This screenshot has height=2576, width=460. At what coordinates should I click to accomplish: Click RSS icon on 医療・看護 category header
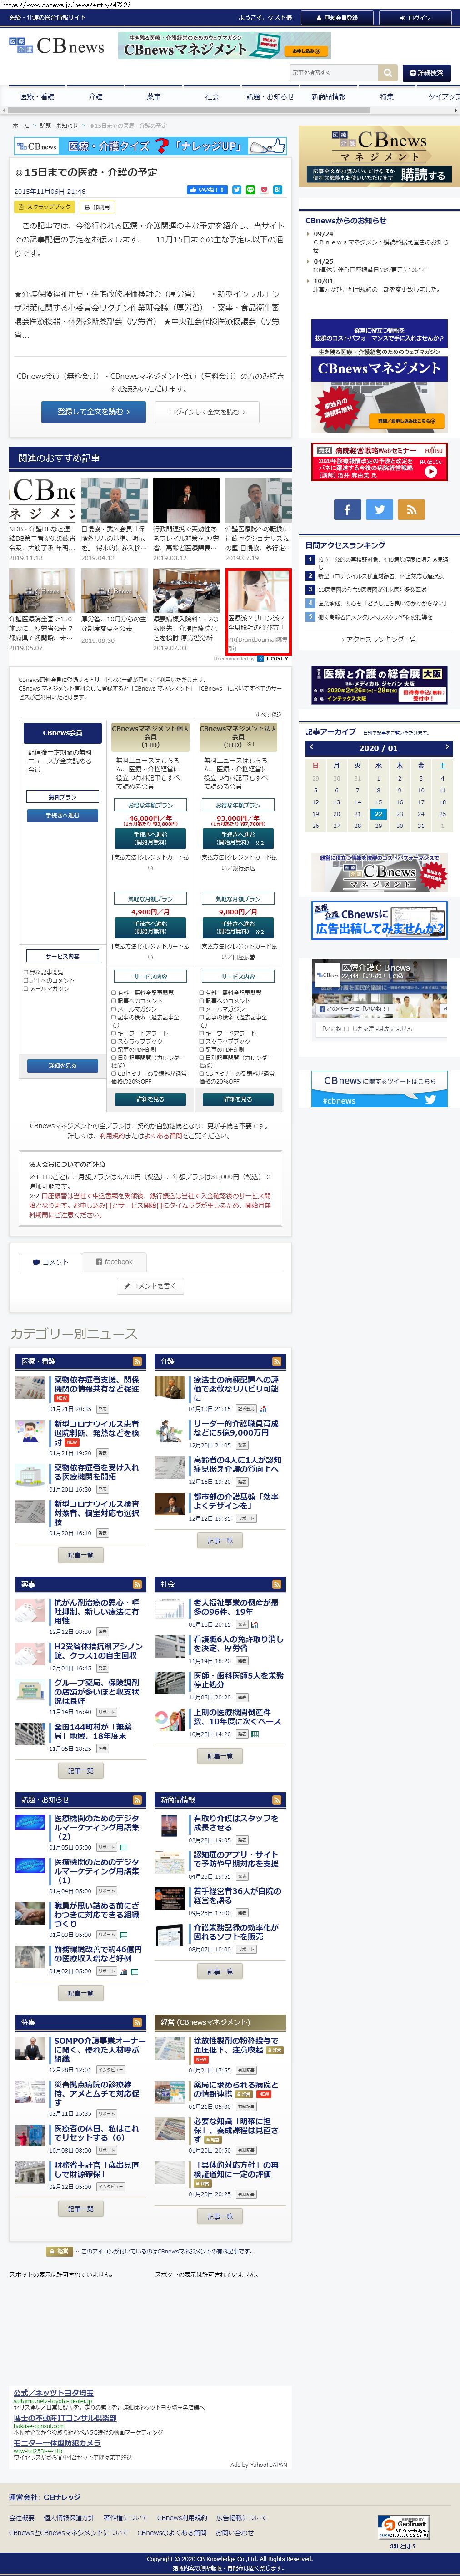[137, 1361]
